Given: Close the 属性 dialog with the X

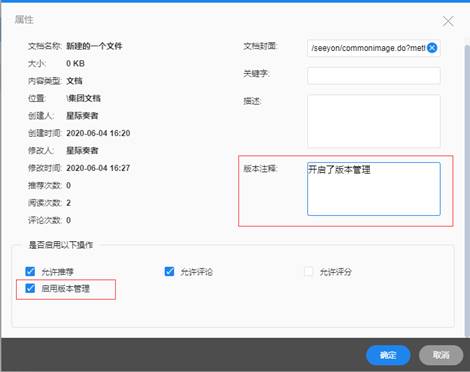Looking at the screenshot, I should (448, 21).
